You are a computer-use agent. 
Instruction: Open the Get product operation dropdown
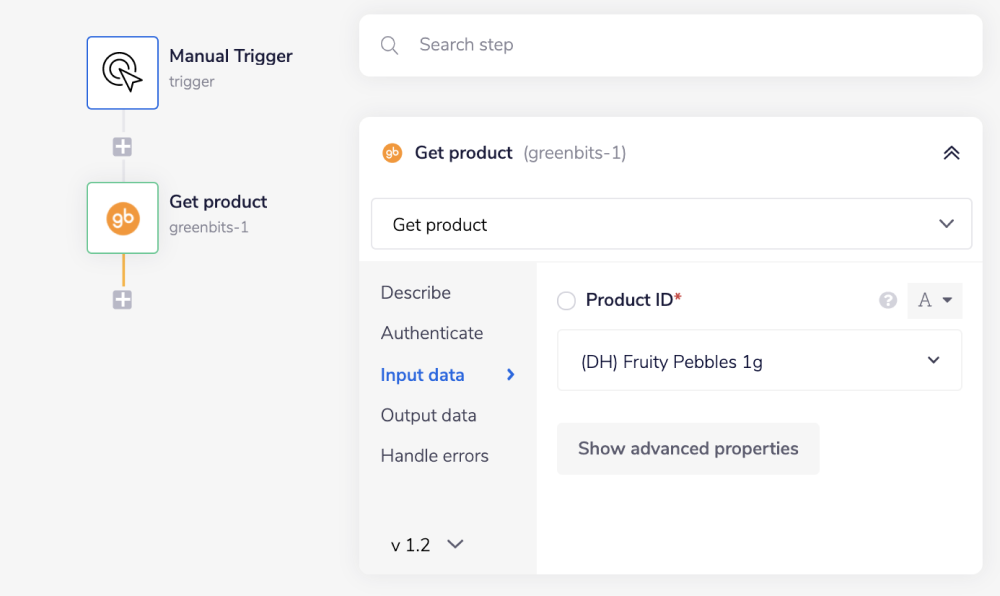671,224
